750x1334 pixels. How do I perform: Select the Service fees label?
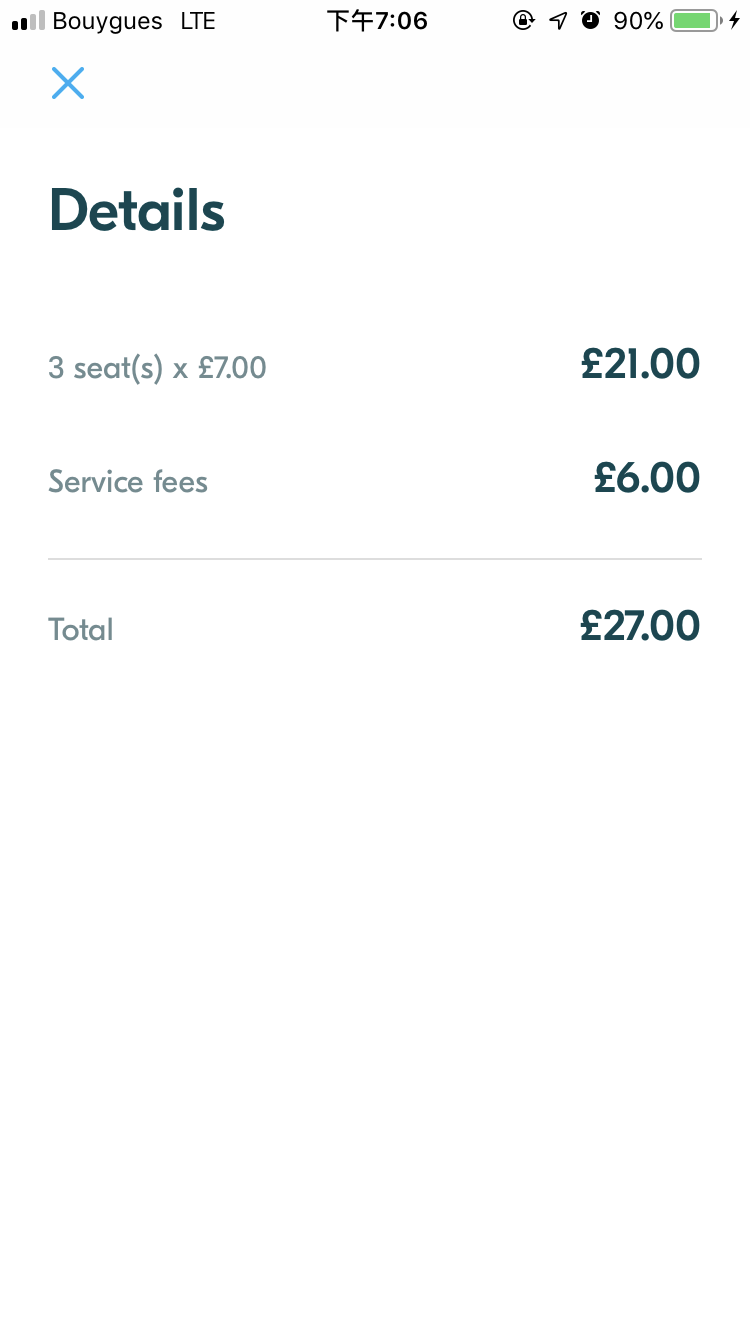tap(128, 482)
